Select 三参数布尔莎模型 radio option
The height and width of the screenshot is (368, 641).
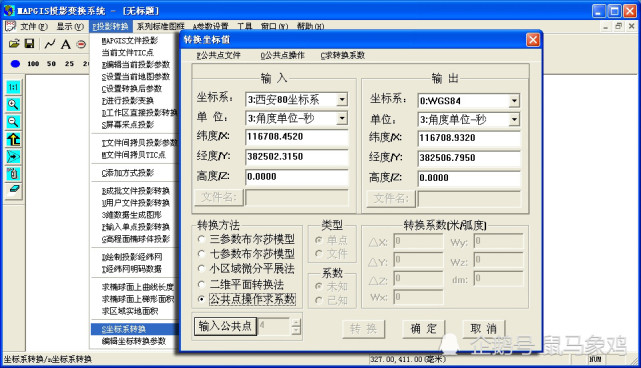pyautogui.click(x=201, y=239)
